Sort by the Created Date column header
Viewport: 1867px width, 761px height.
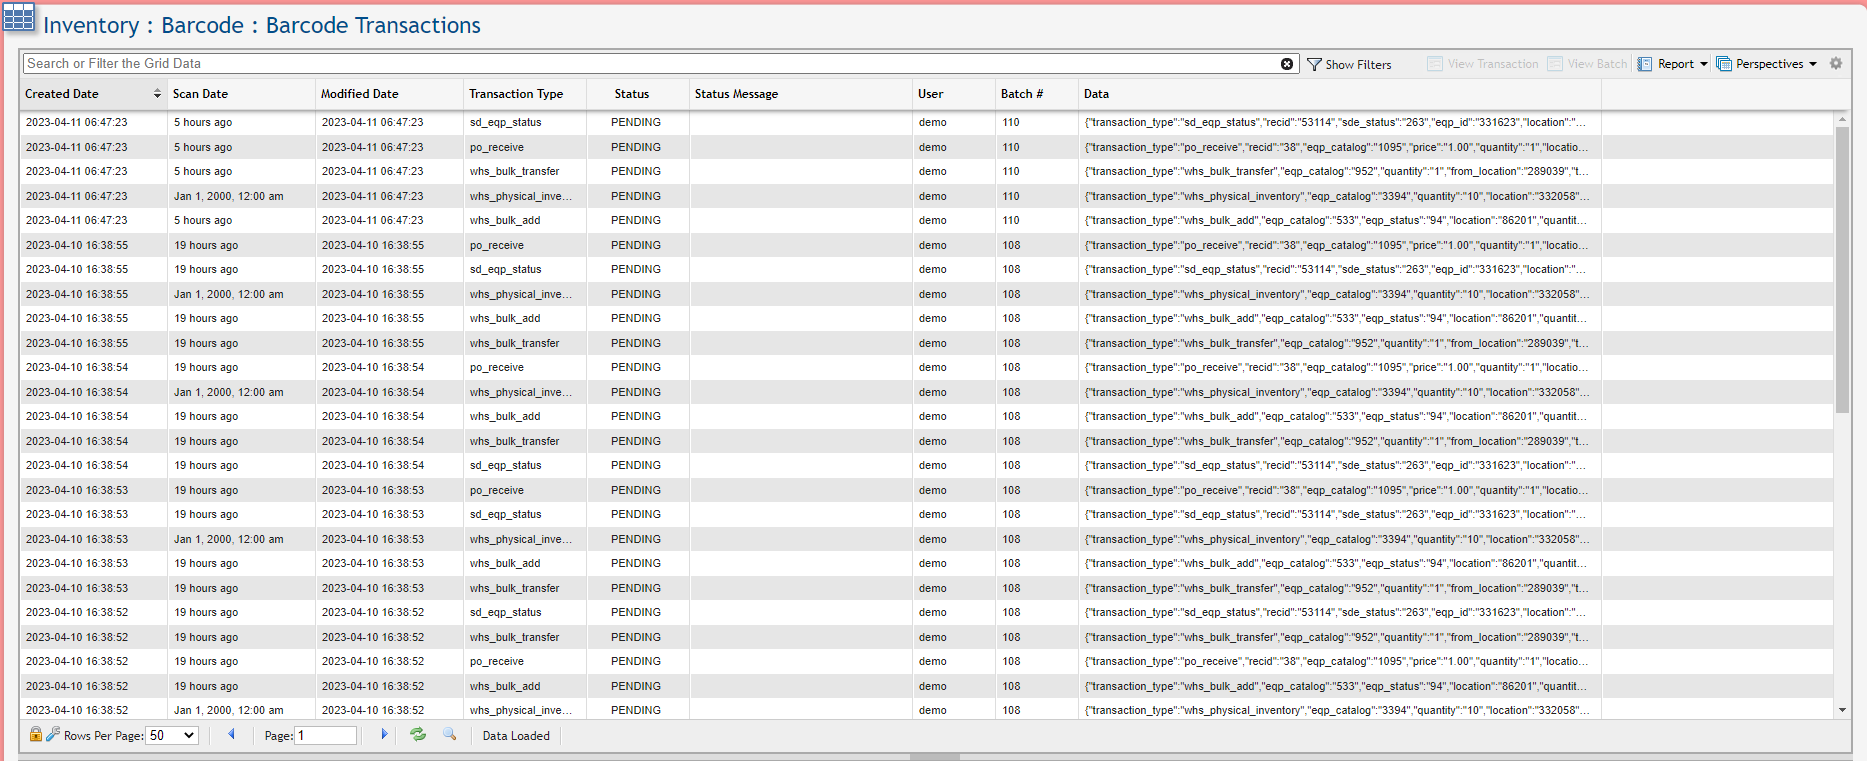62,94
